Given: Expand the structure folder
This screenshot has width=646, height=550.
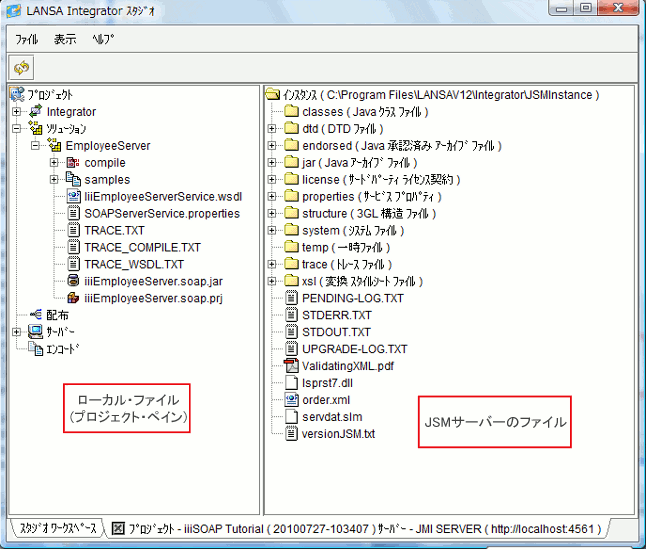Looking at the screenshot, I should pos(272,213).
